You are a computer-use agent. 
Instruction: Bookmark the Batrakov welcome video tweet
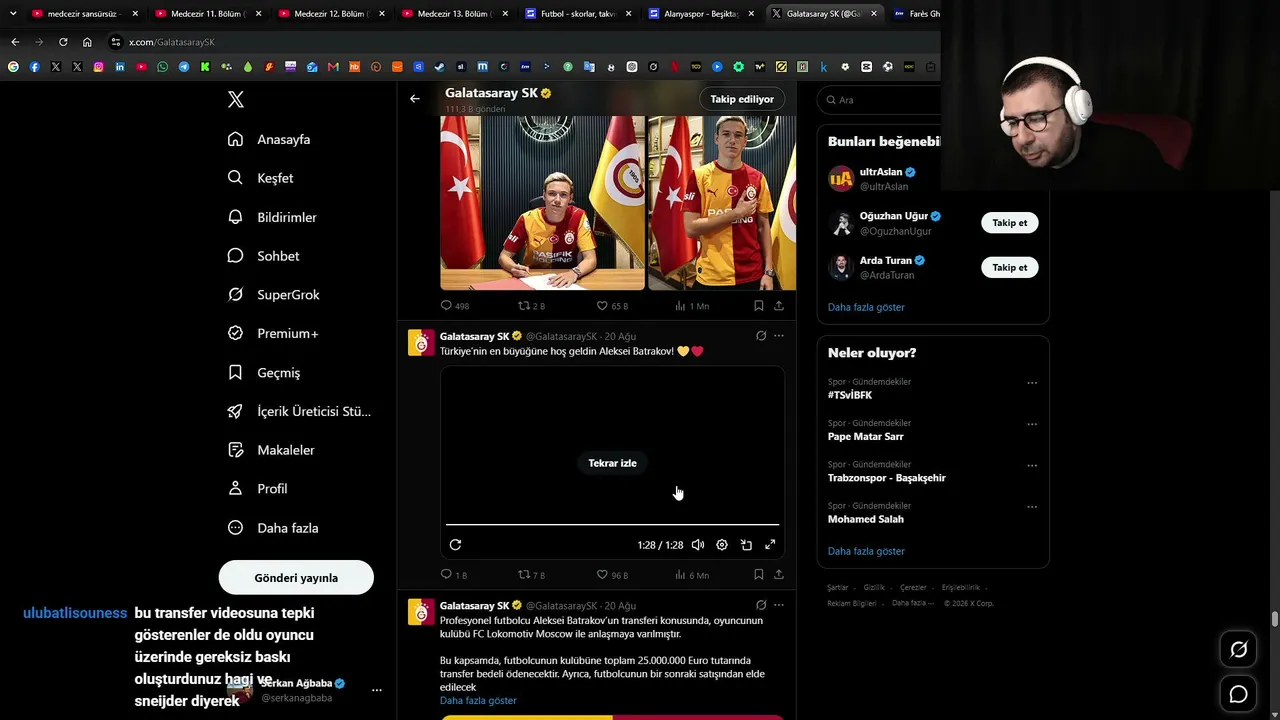(758, 575)
